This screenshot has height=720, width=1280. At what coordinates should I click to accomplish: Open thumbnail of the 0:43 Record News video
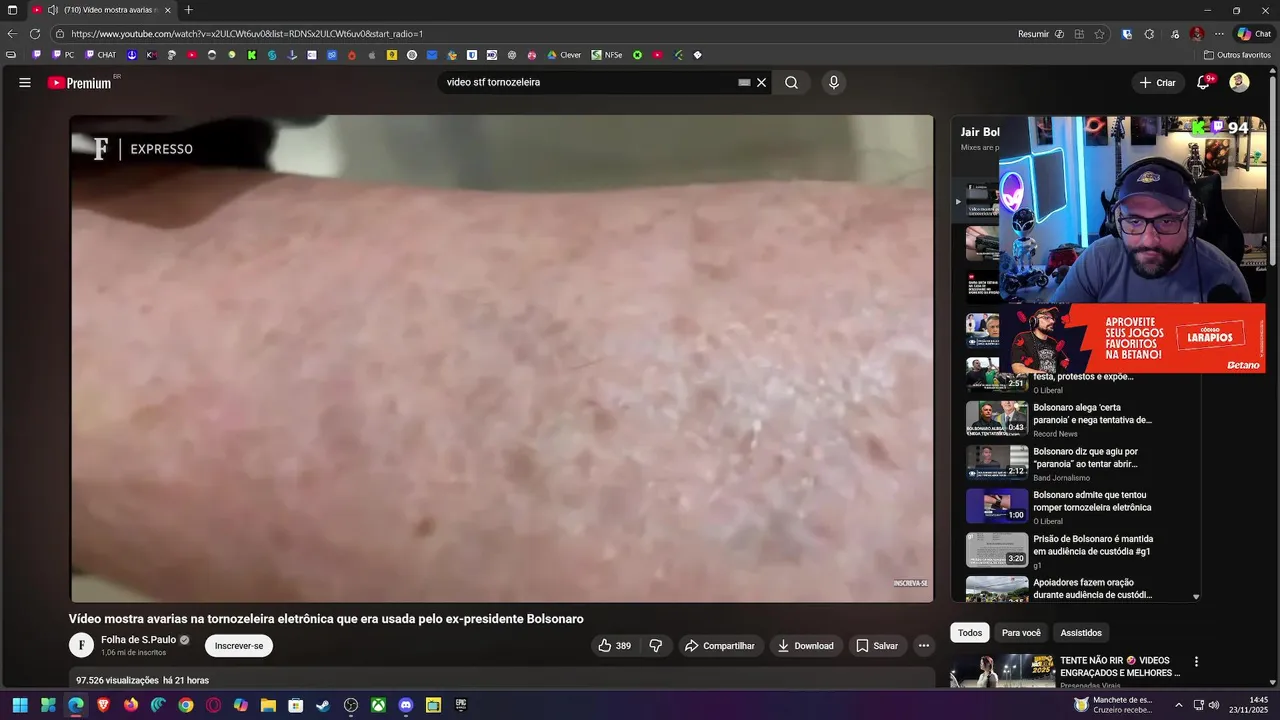[x=997, y=419]
